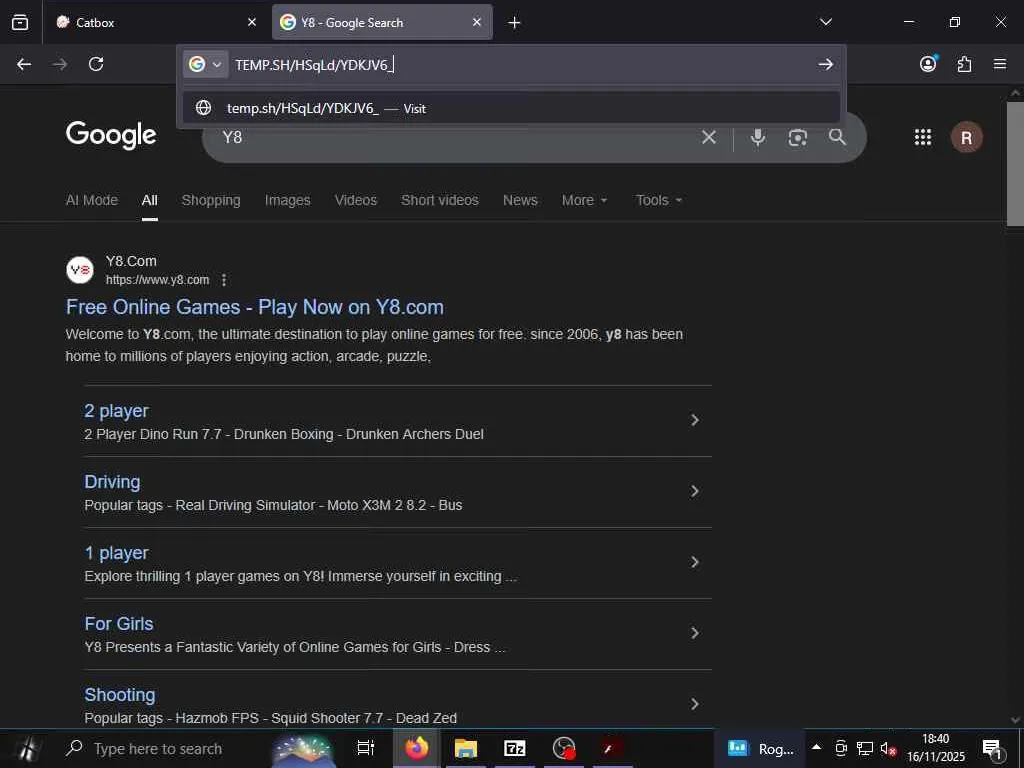
Task: Select the Short videos tab
Action: (x=440, y=200)
